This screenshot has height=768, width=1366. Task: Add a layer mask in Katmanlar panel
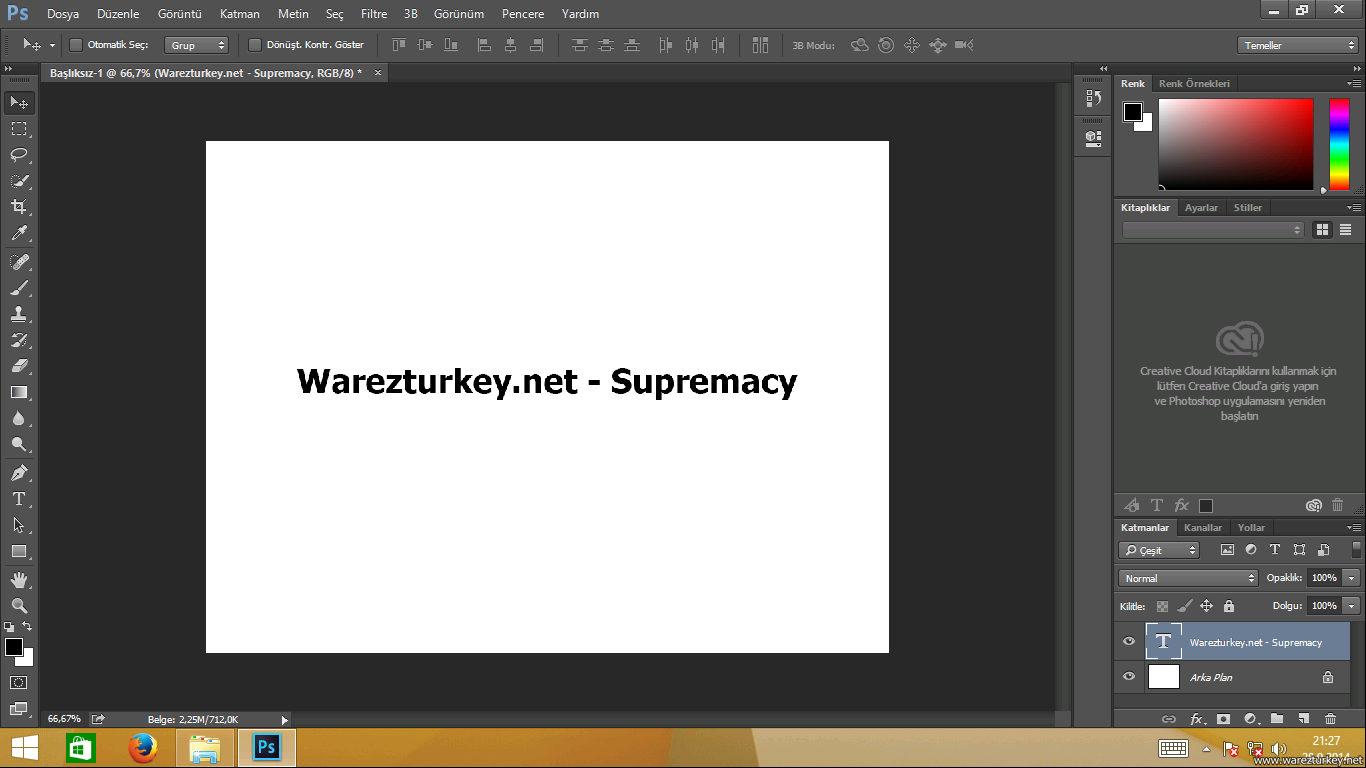coord(1223,719)
